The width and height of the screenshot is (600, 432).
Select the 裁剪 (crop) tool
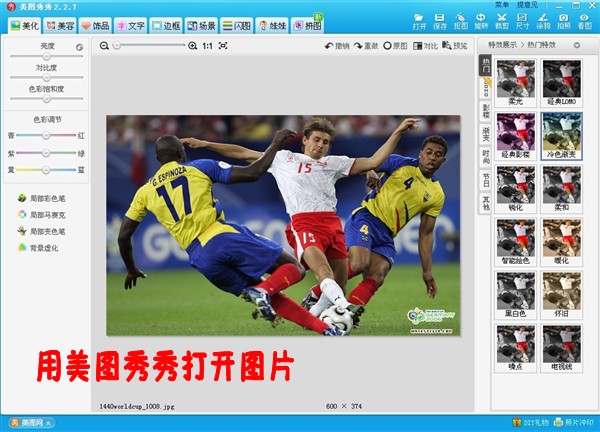[501, 21]
